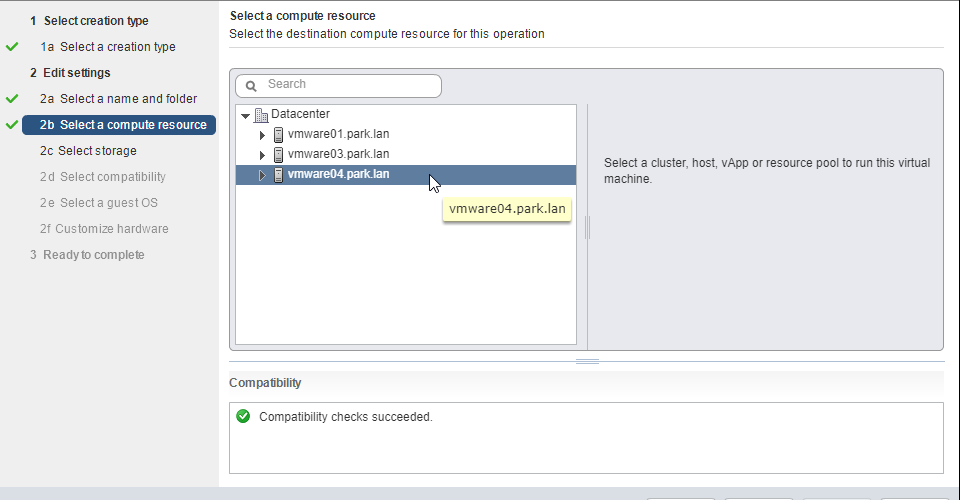Click the green checkmark beside step 1a
960x500 pixels.
[12, 47]
